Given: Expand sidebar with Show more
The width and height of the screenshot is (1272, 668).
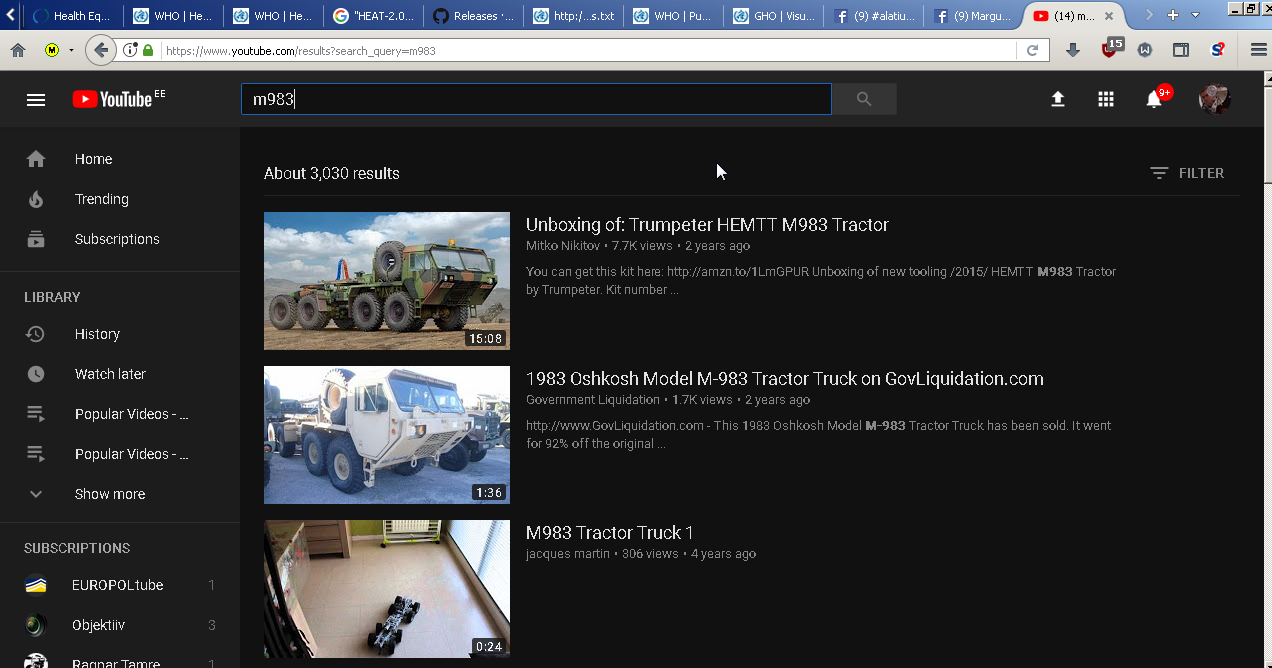Looking at the screenshot, I should [x=109, y=494].
